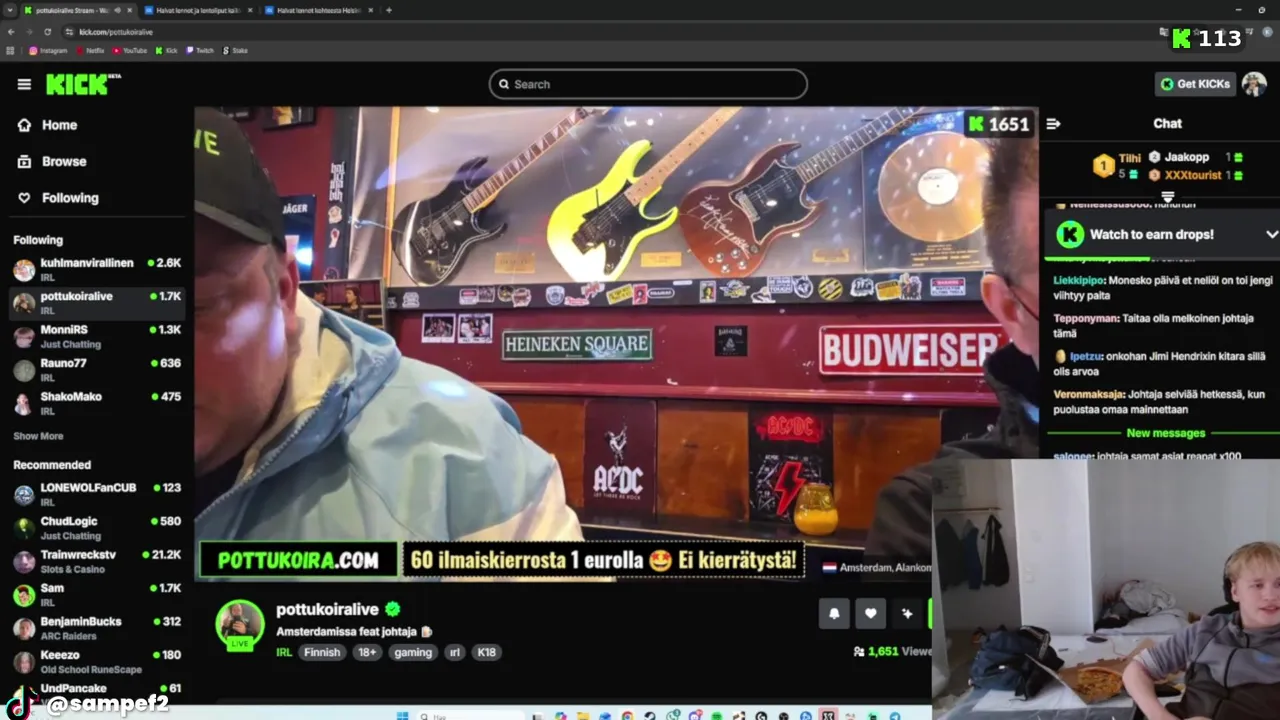
Task: Open MonniRS followed channel
Action: point(97,336)
